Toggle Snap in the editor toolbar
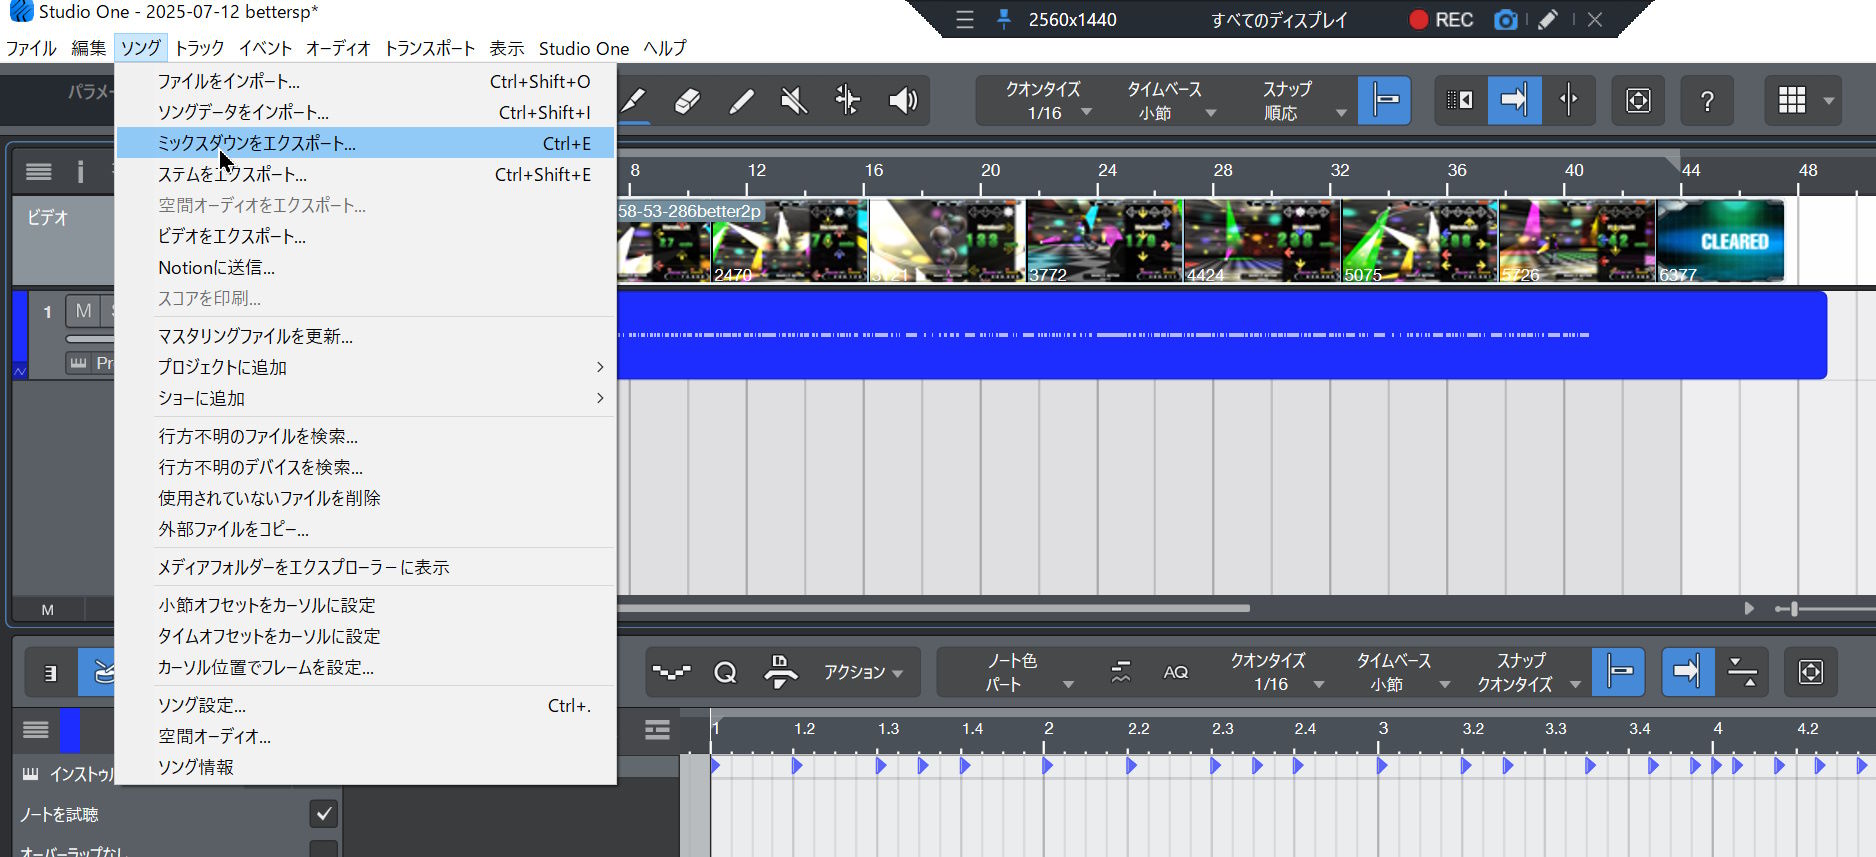Screen dimensions: 1876x857 [1619, 672]
